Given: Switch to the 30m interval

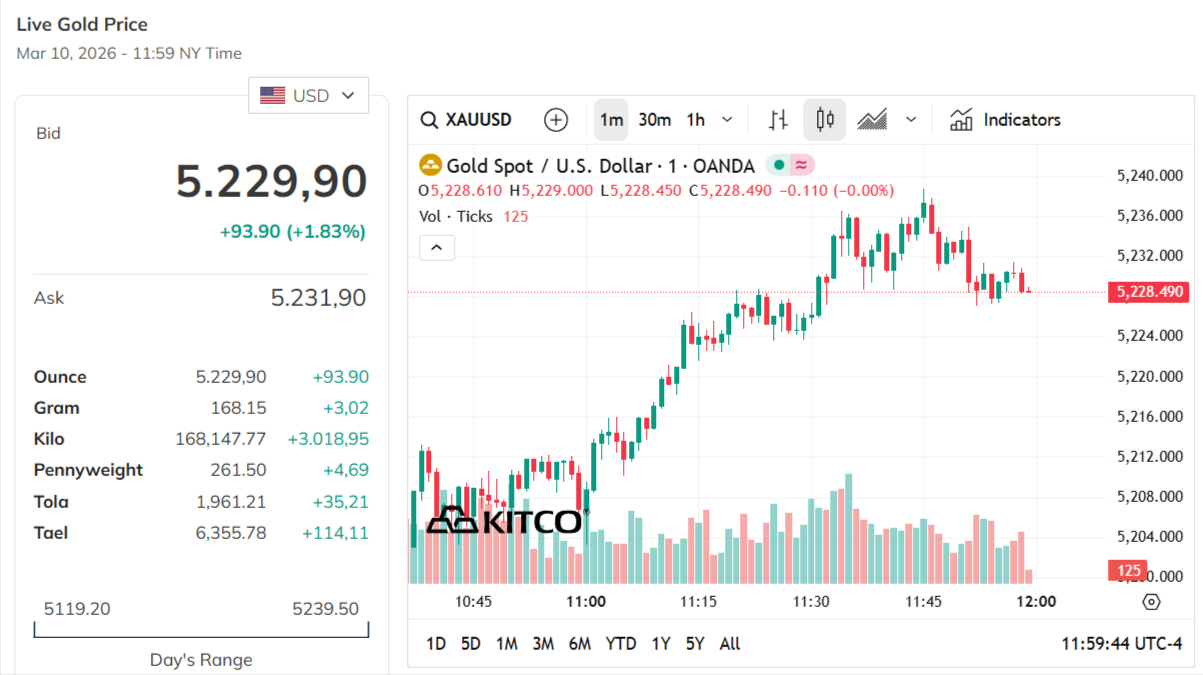Looking at the screenshot, I should [x=654, y=119].
